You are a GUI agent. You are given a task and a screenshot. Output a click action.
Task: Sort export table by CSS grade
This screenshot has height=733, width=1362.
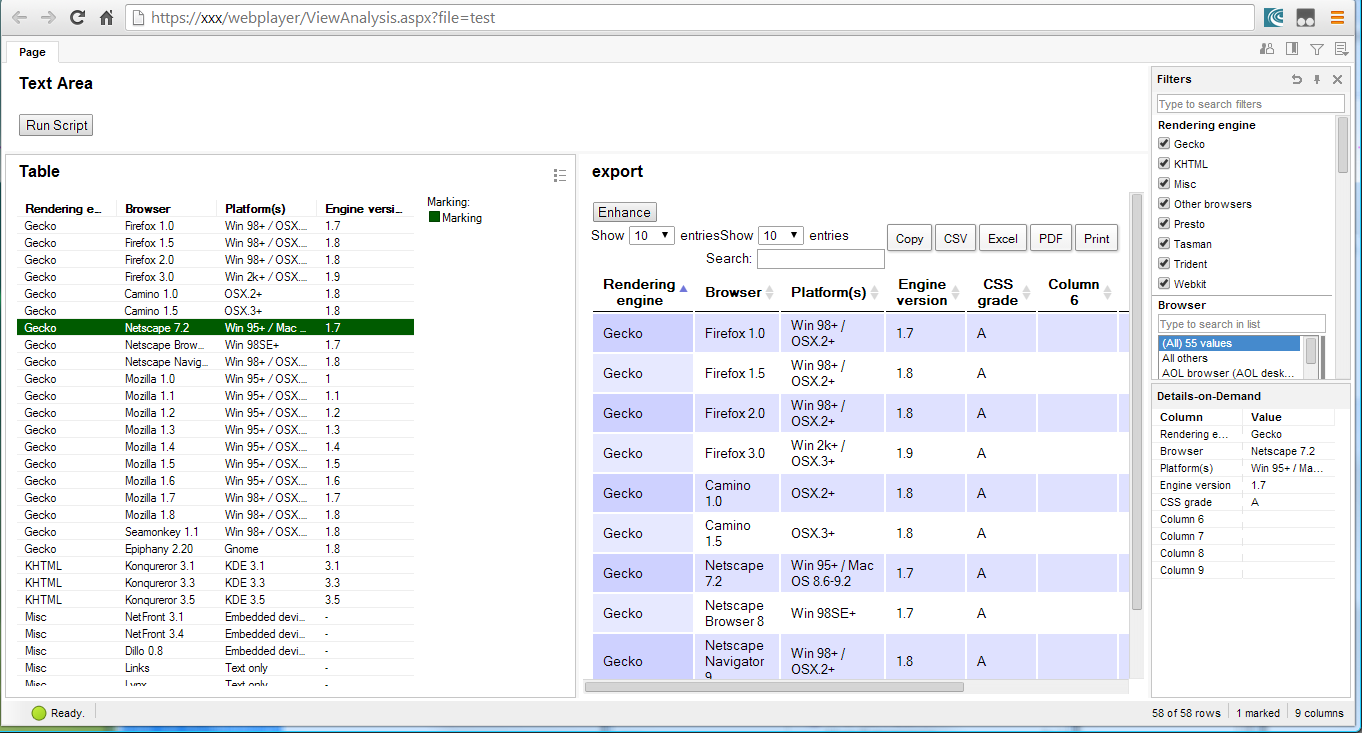(x=1001, y=292)
